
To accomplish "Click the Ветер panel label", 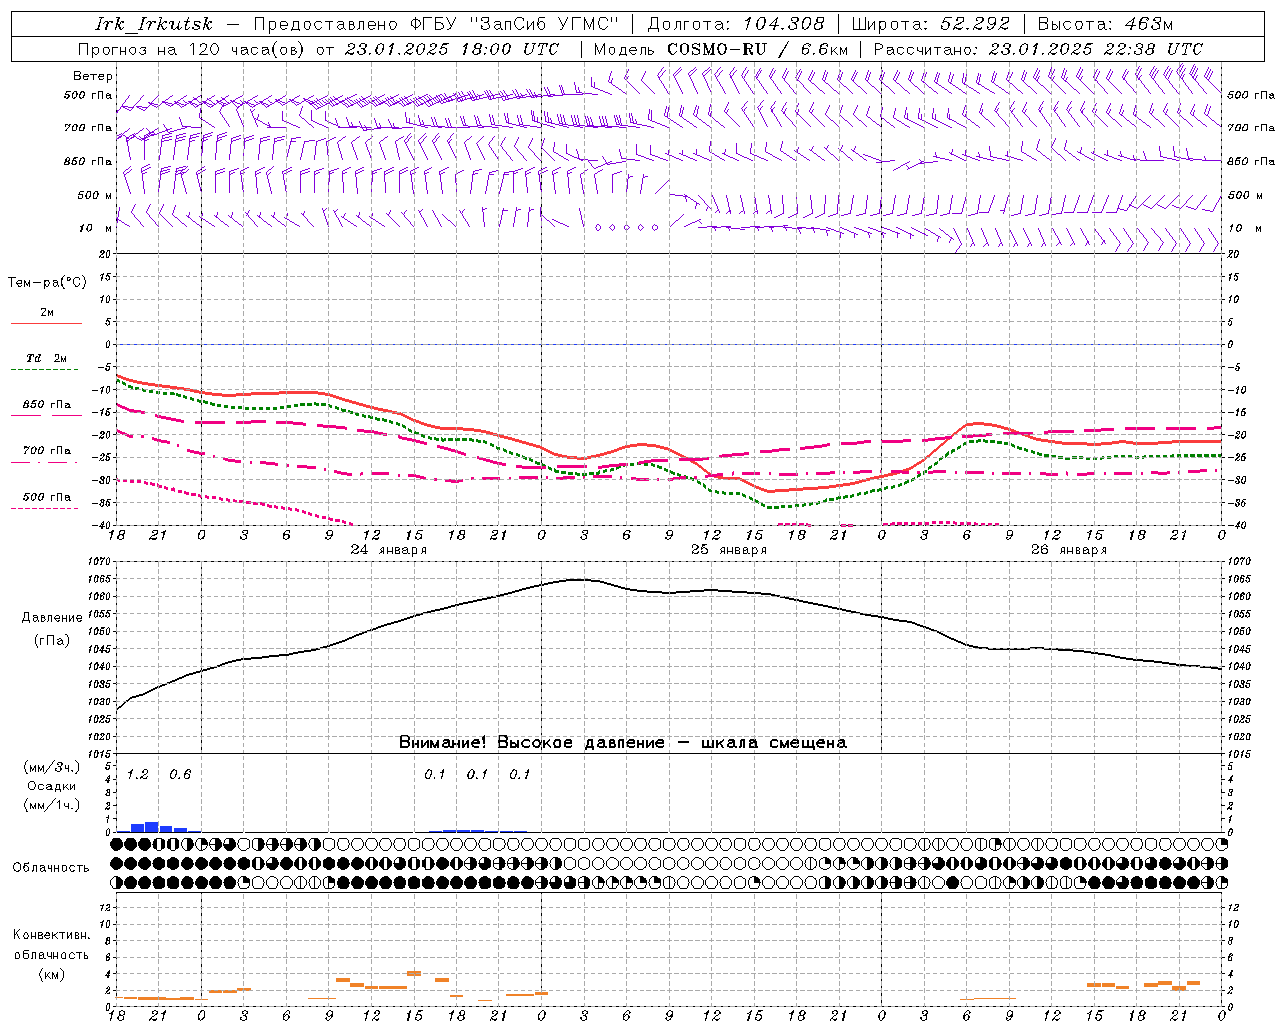I will pyautogui.click(x=93, y=76).
